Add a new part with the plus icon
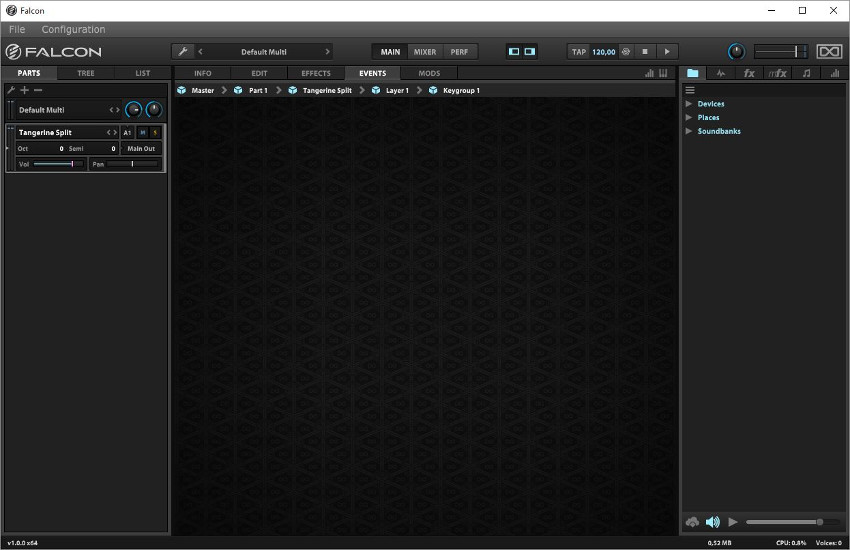Screen dimensions: 850x550 (24, 90)
